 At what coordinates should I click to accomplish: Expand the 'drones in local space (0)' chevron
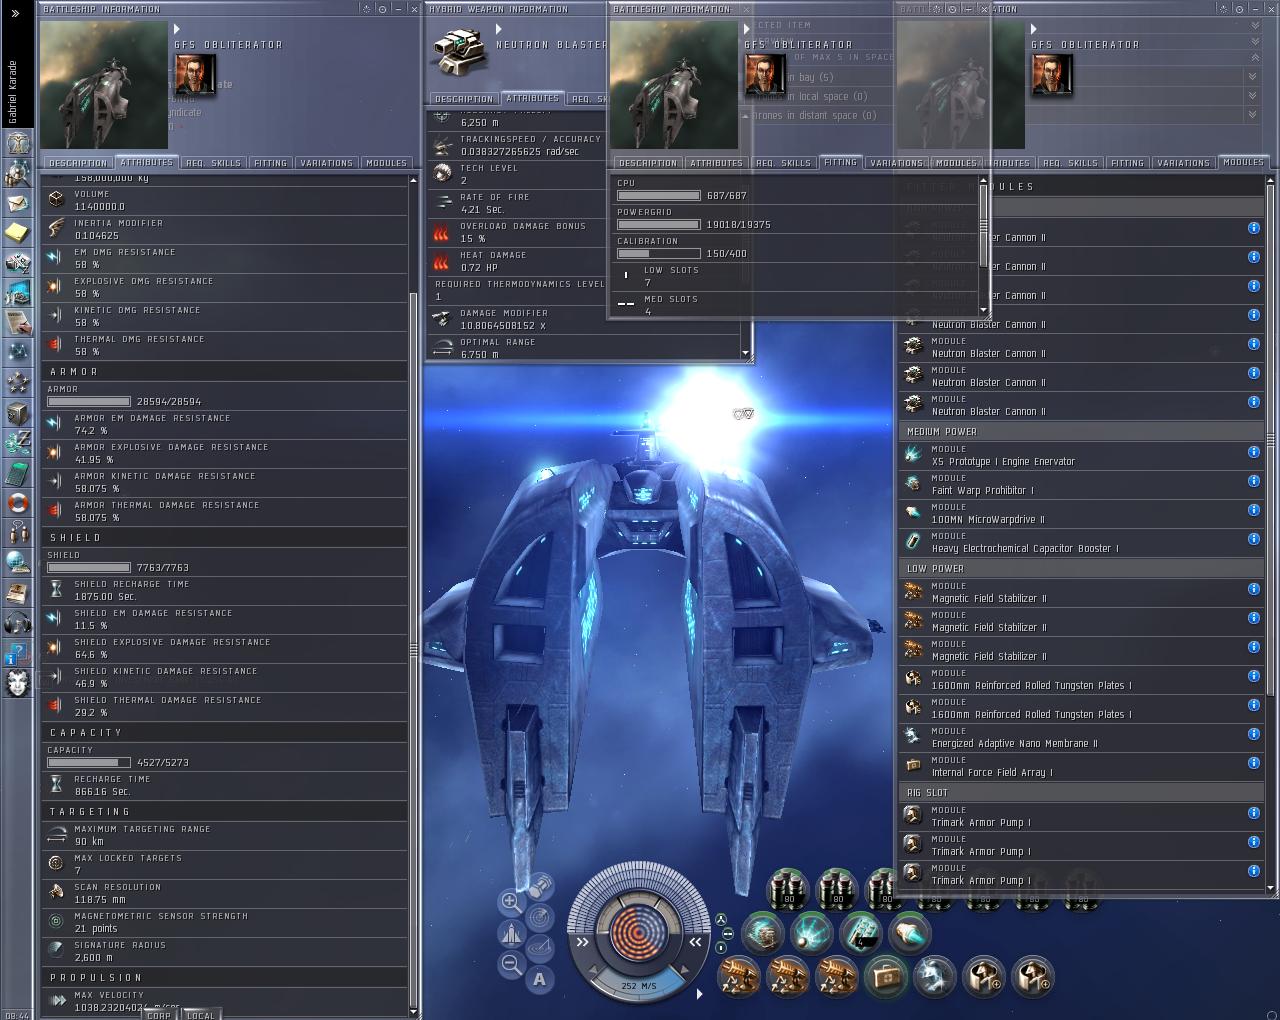pyautogui.click(x=1253, y=96)
